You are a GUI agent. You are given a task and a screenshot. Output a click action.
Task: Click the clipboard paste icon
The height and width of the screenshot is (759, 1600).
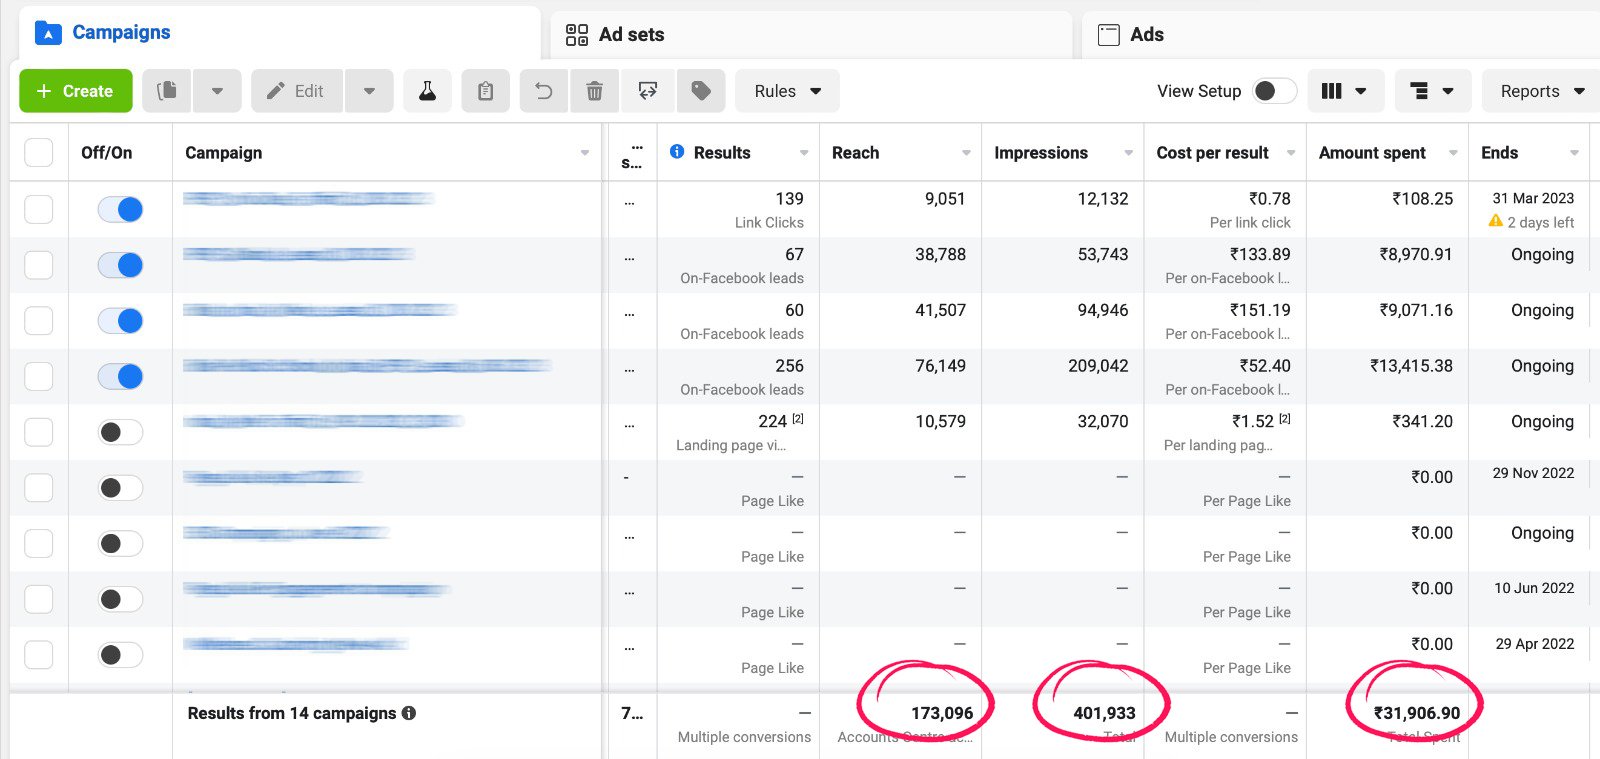(485, 91)
